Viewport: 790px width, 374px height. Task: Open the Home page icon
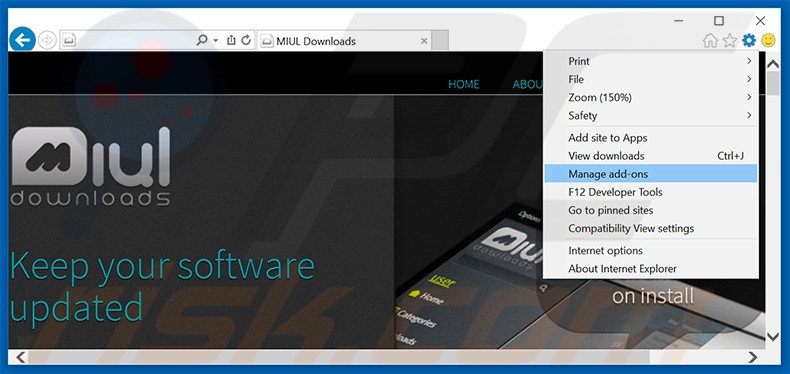[710, 40]
